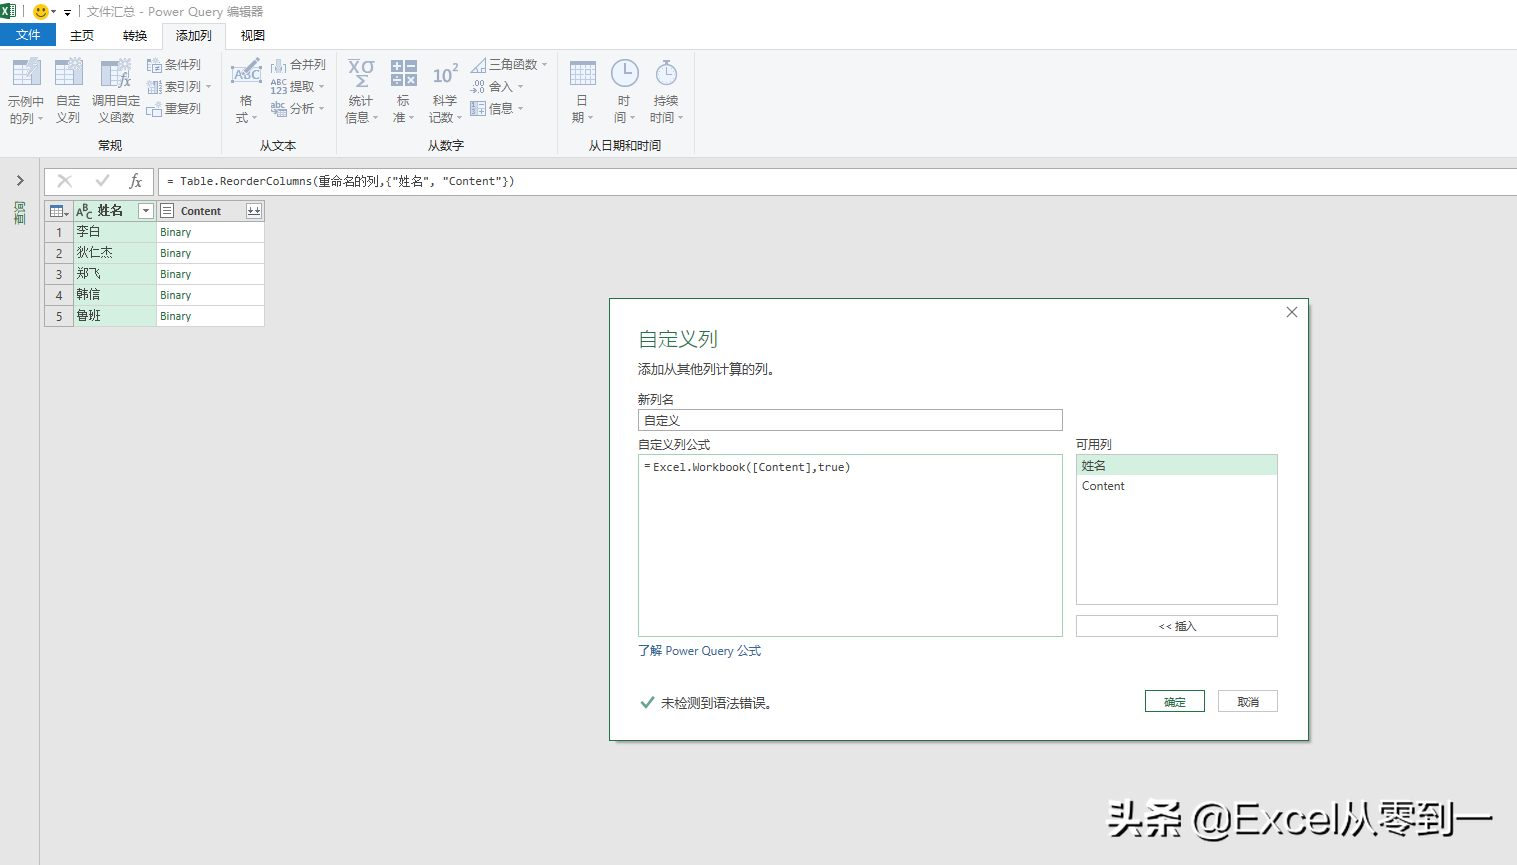
Task: Click the Column From Examples icon
Action: [x=26, y=73]
